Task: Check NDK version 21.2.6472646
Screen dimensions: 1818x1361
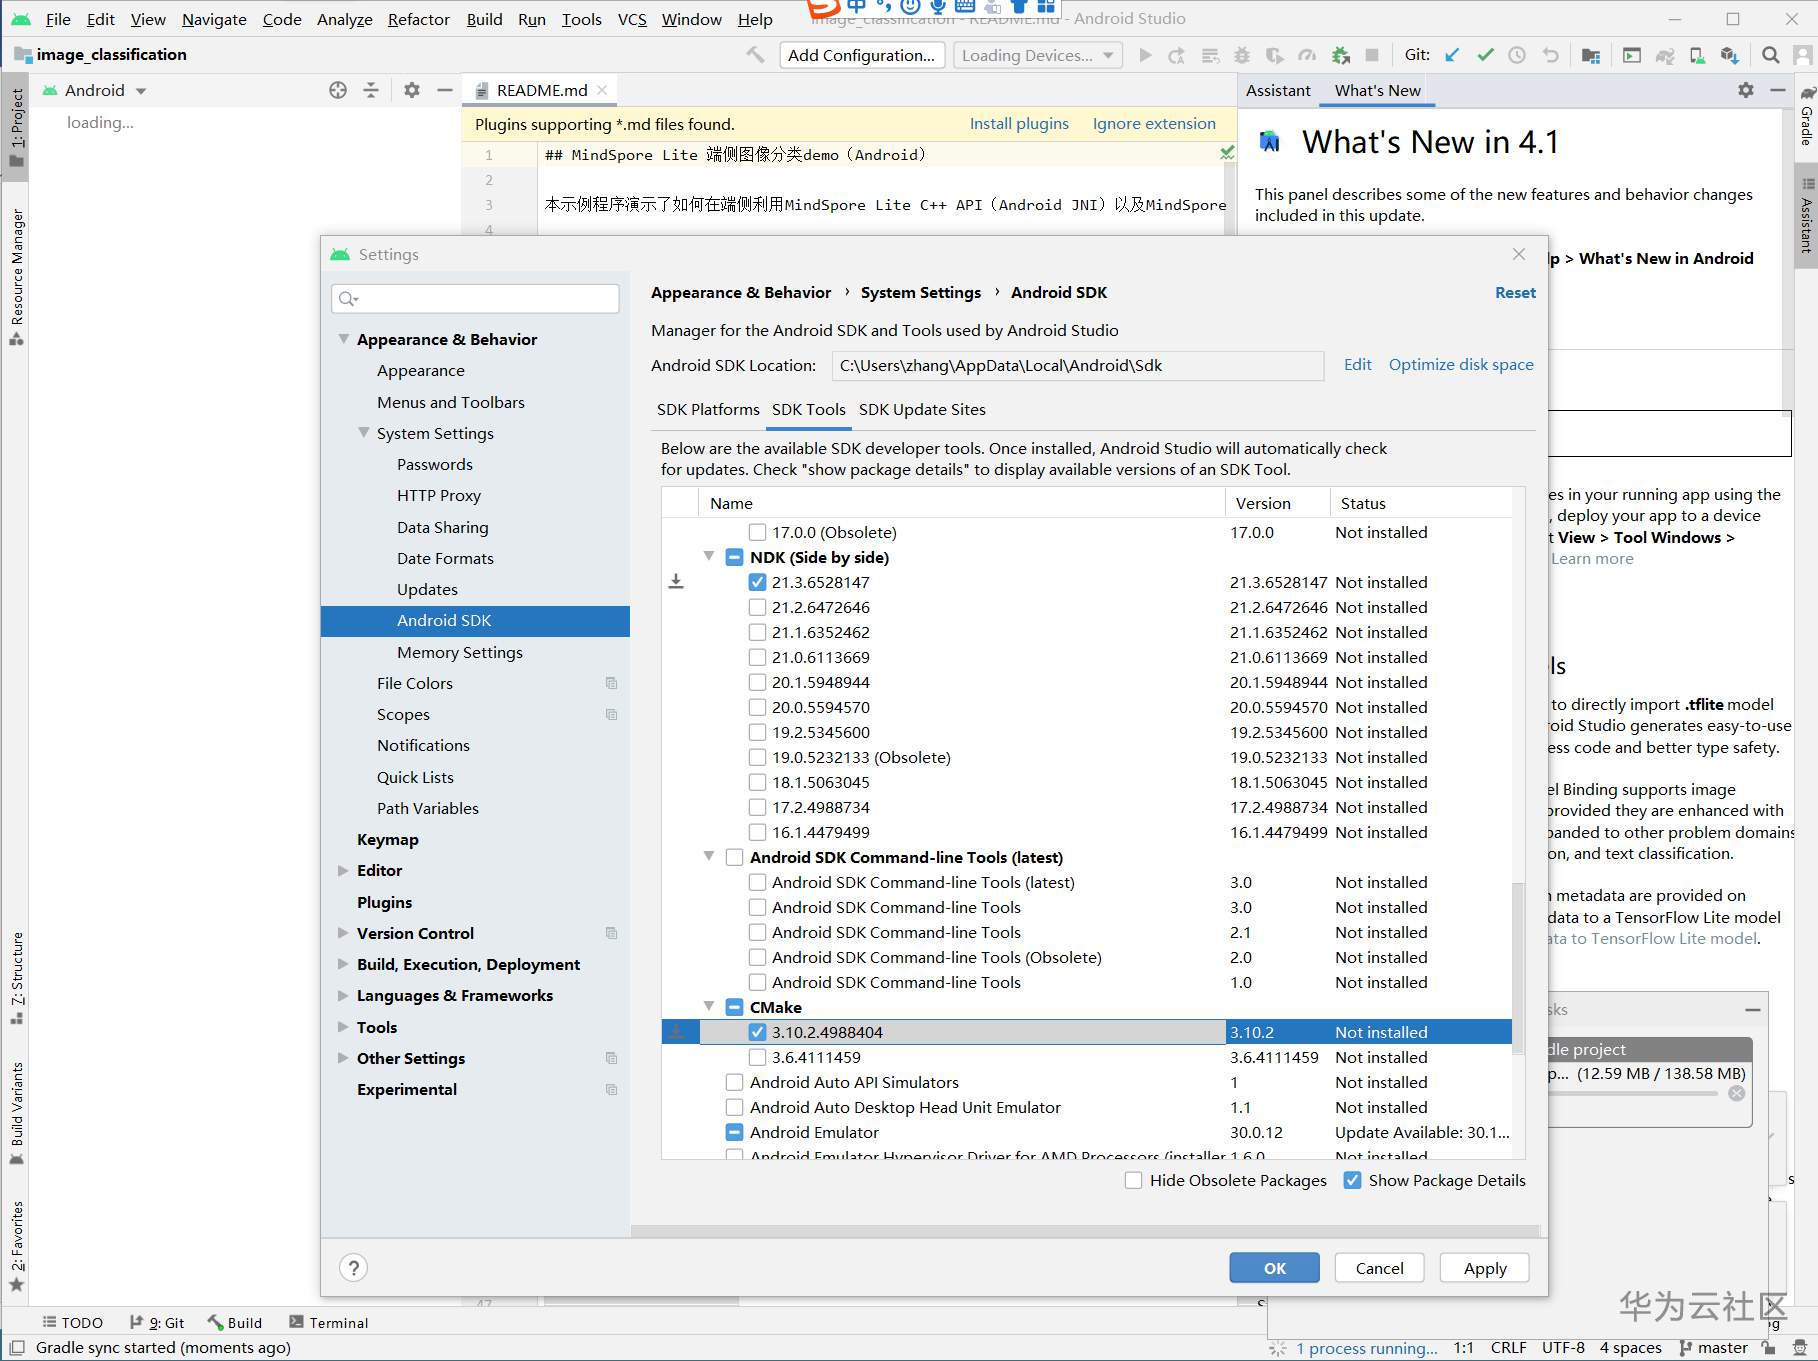Action: coord(757,607)
